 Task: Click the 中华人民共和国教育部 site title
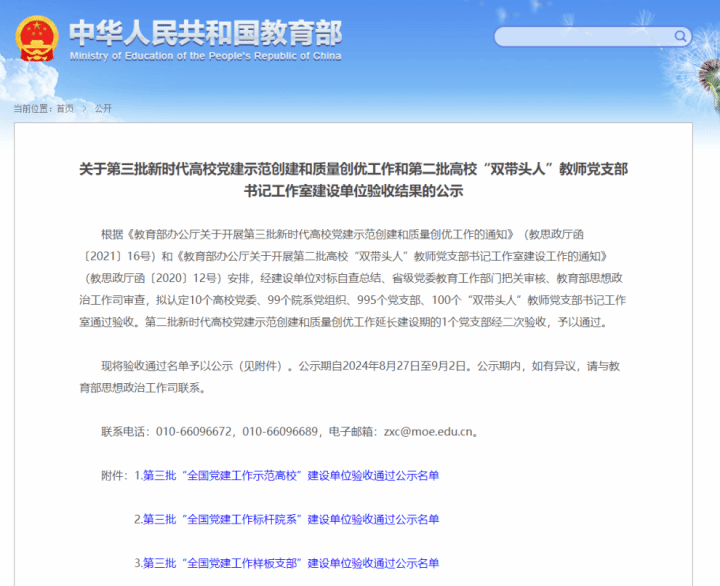click(205, 32)
